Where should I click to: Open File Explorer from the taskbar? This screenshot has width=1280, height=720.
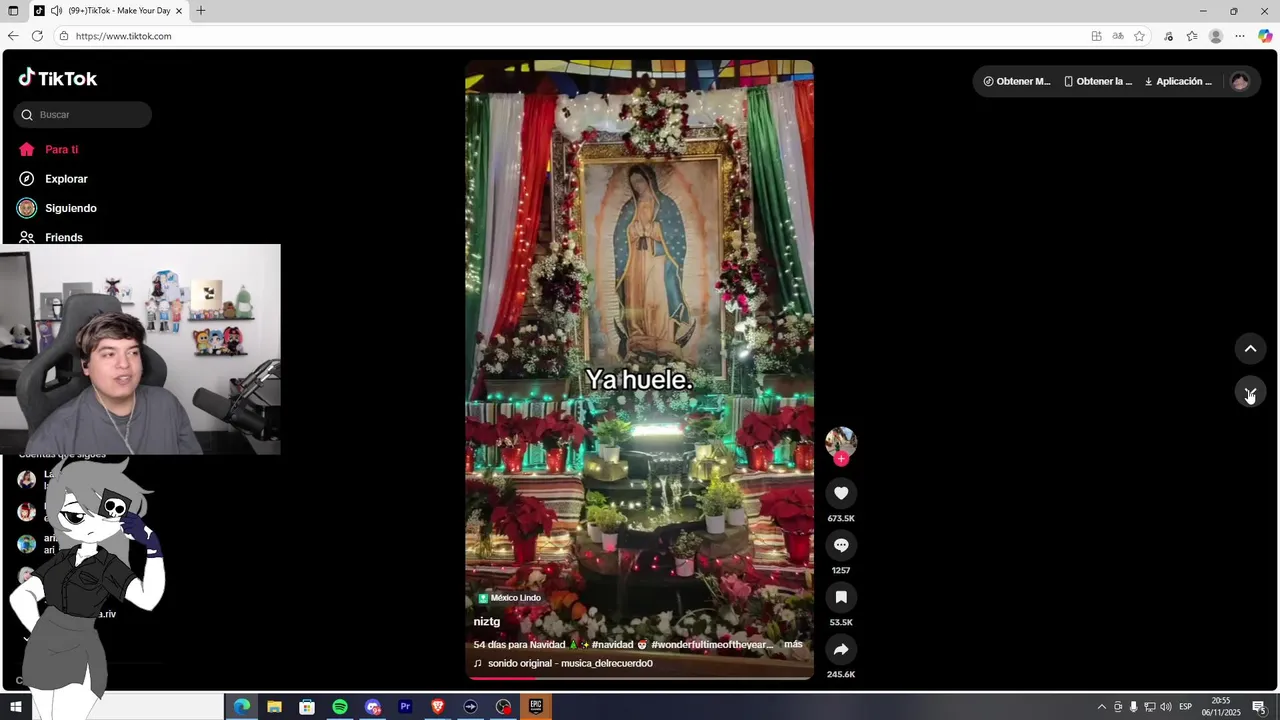click(274, 707)
